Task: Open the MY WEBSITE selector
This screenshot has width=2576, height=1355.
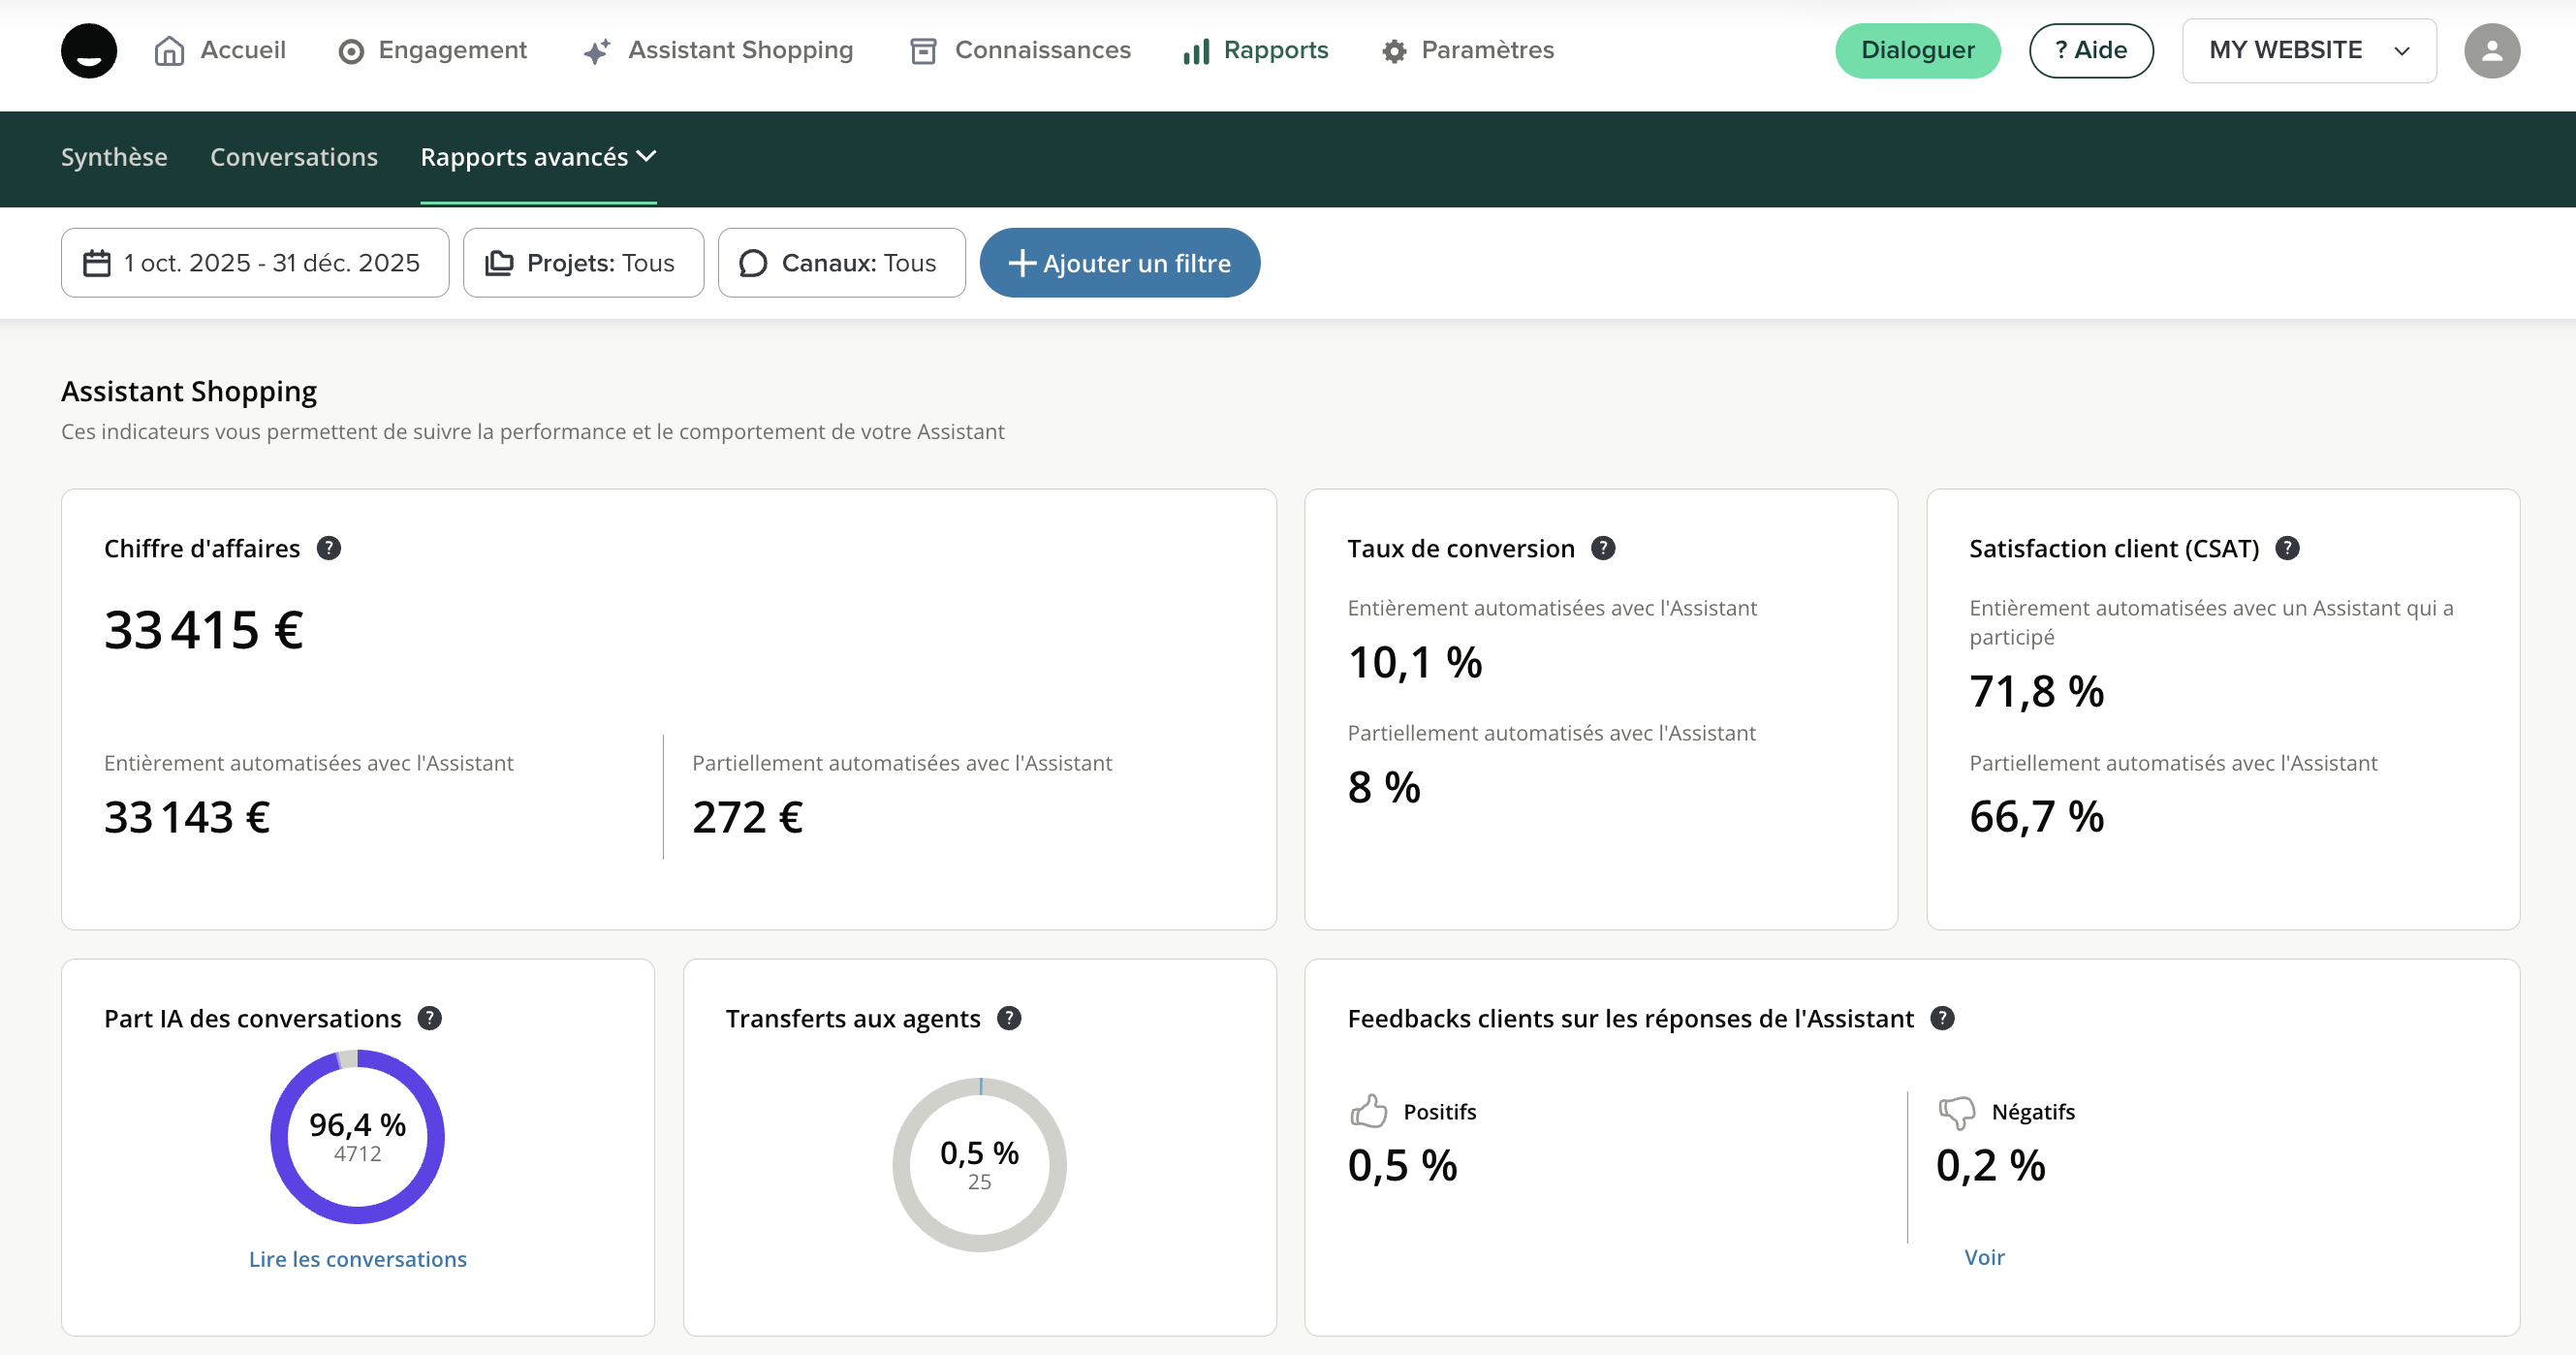Action: [x=2308, y=50]
